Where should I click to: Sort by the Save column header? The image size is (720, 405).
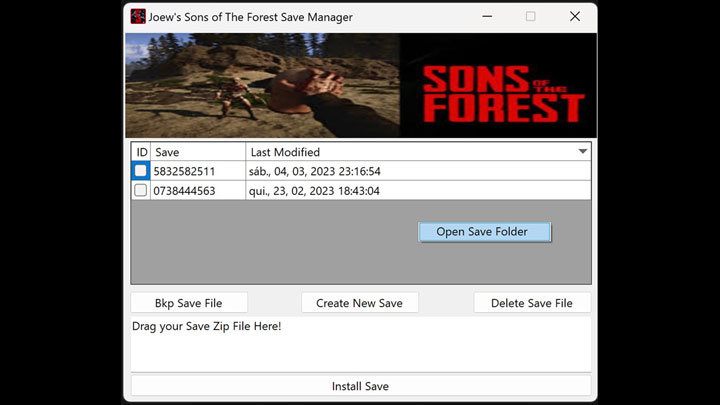point(198,152)
